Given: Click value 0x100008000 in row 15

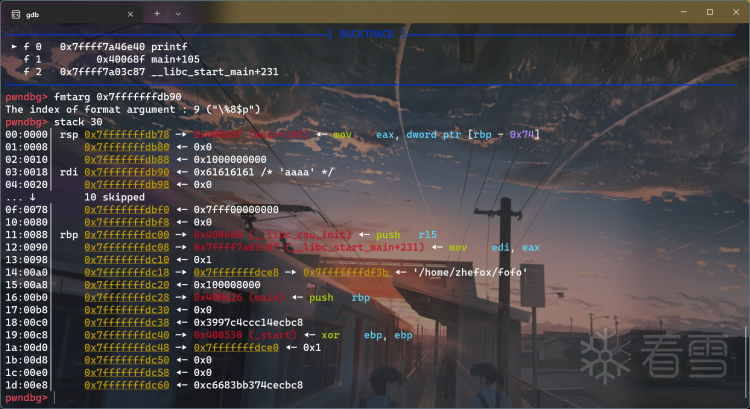Looking at the screenshot, I should pyautogui.click(x=227, y=285).
